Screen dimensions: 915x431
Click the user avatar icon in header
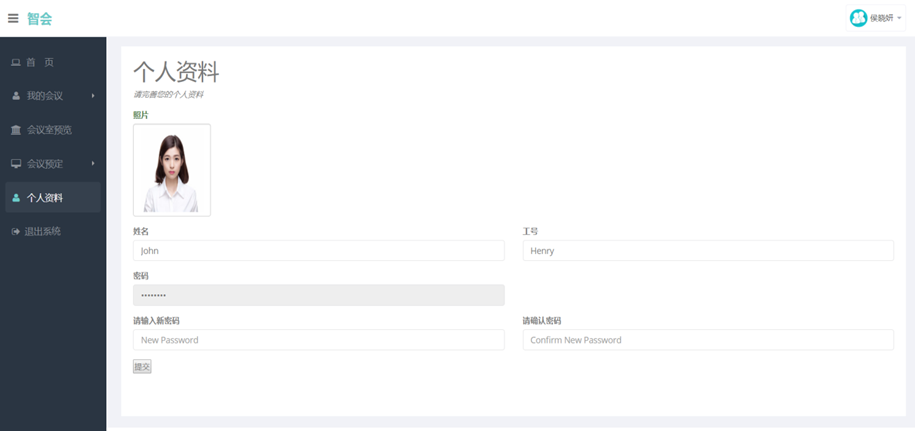coord(858,18)
